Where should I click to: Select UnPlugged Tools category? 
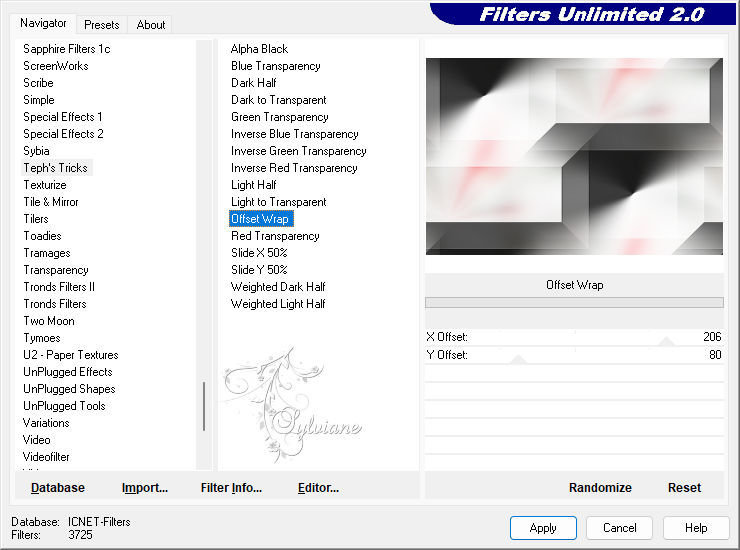click(x=64, y=406)
